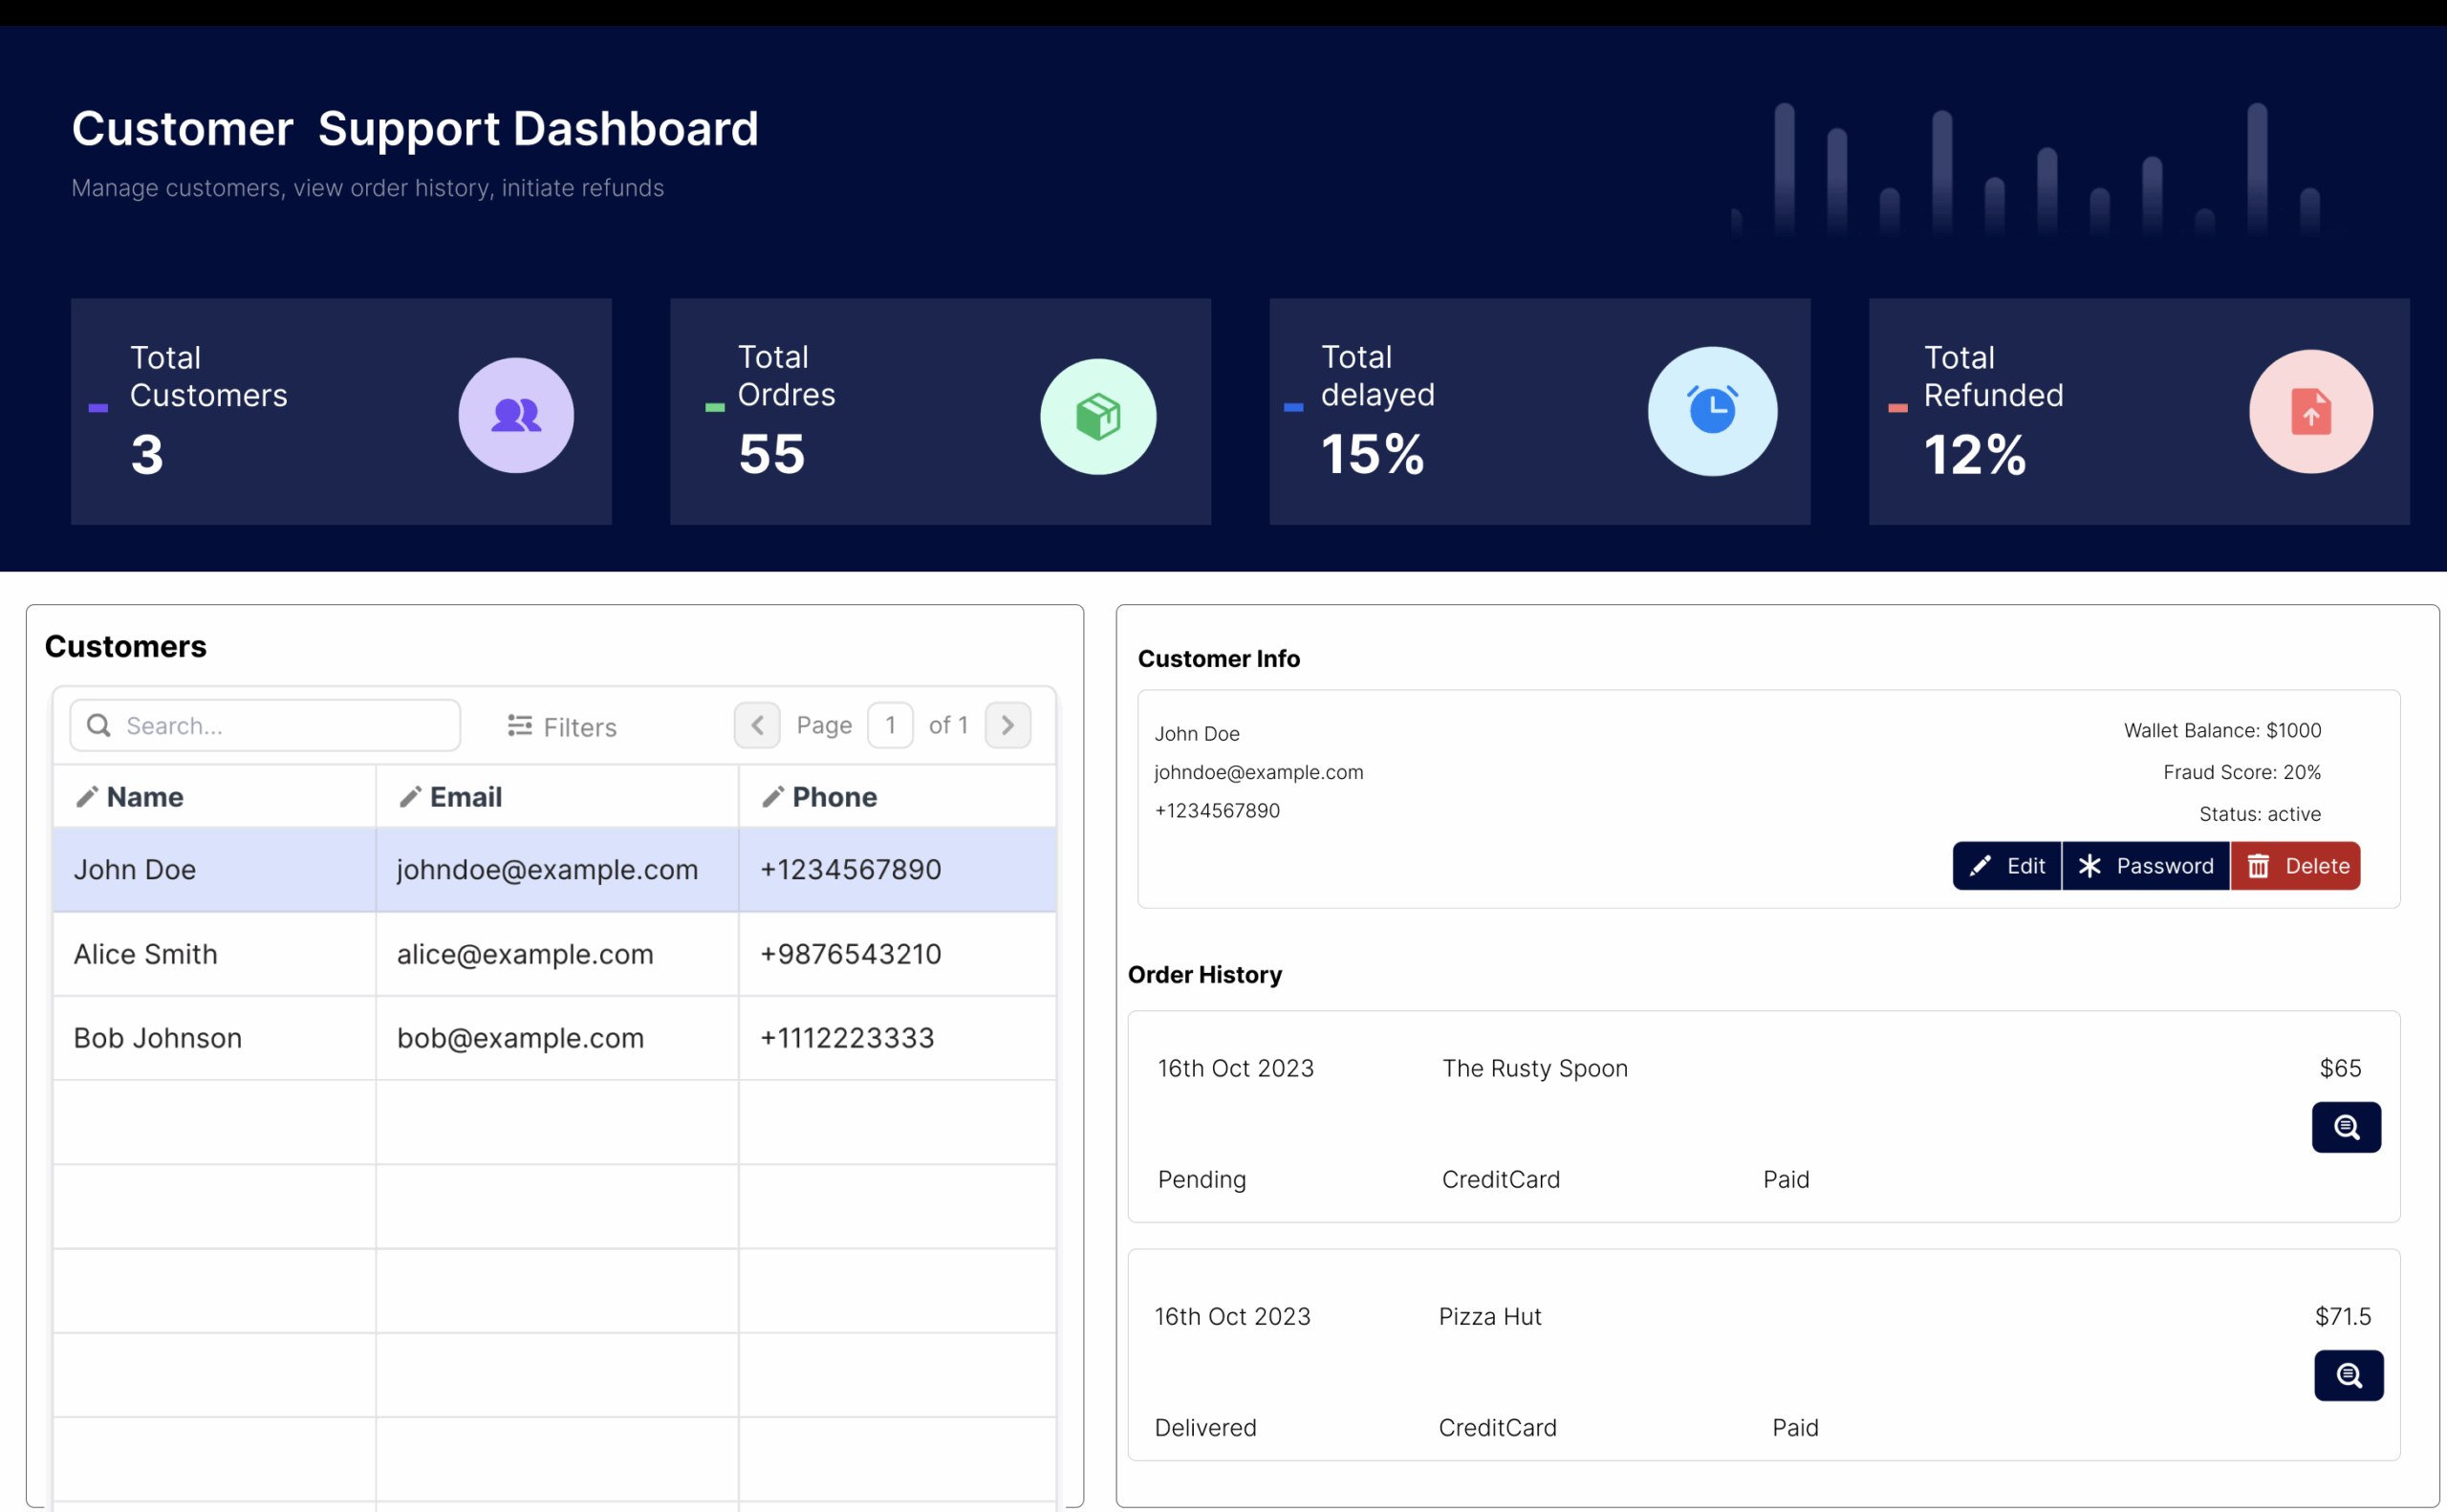Click the Total Customers people icon
Viewport: 2447px width, 1512px height.
click(516, 414)
